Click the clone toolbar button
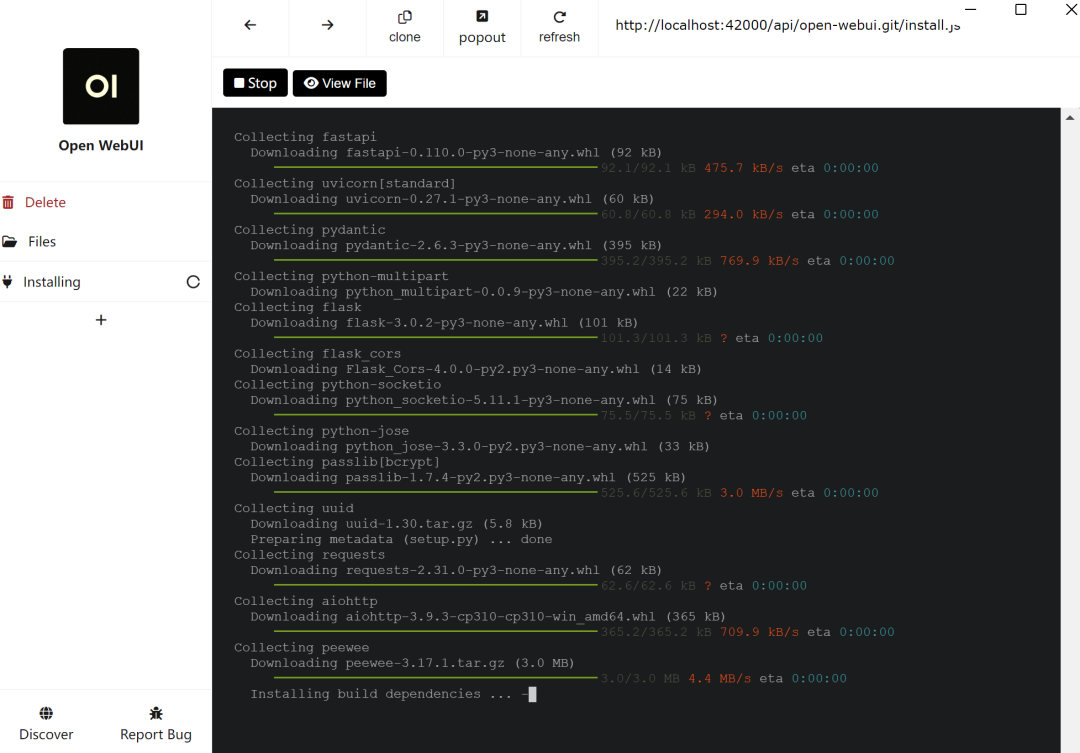 point(404,27)
